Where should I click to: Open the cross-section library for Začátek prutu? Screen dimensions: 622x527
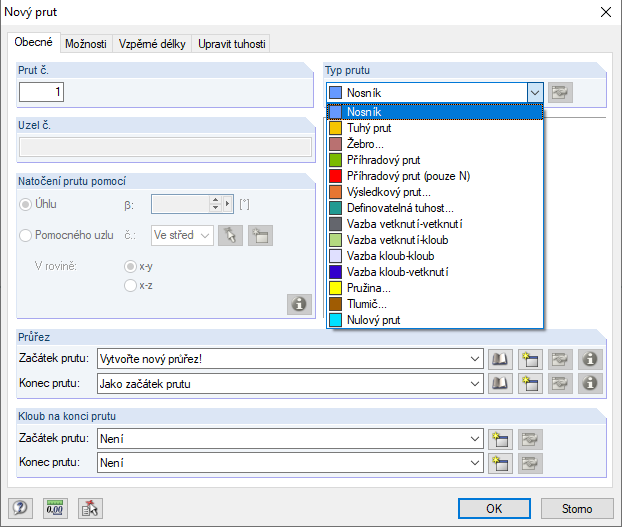500,359
